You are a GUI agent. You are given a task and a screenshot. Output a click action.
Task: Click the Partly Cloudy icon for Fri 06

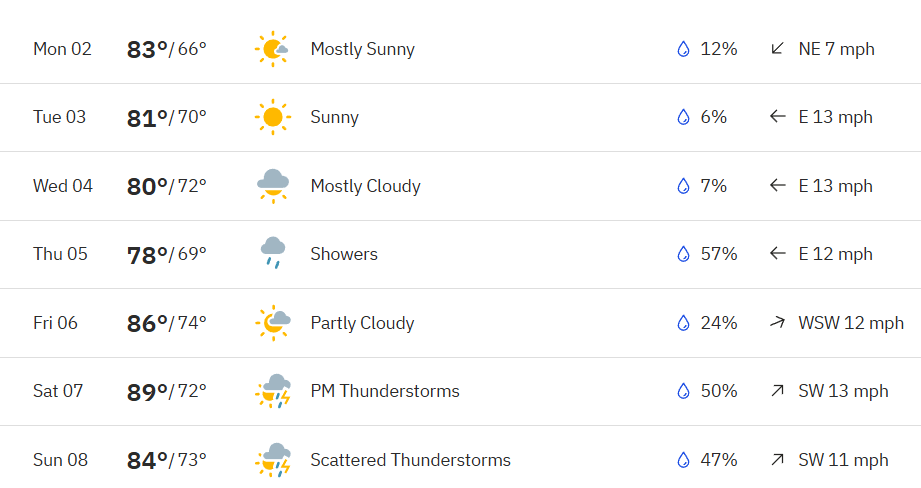(x=273, y=322)
